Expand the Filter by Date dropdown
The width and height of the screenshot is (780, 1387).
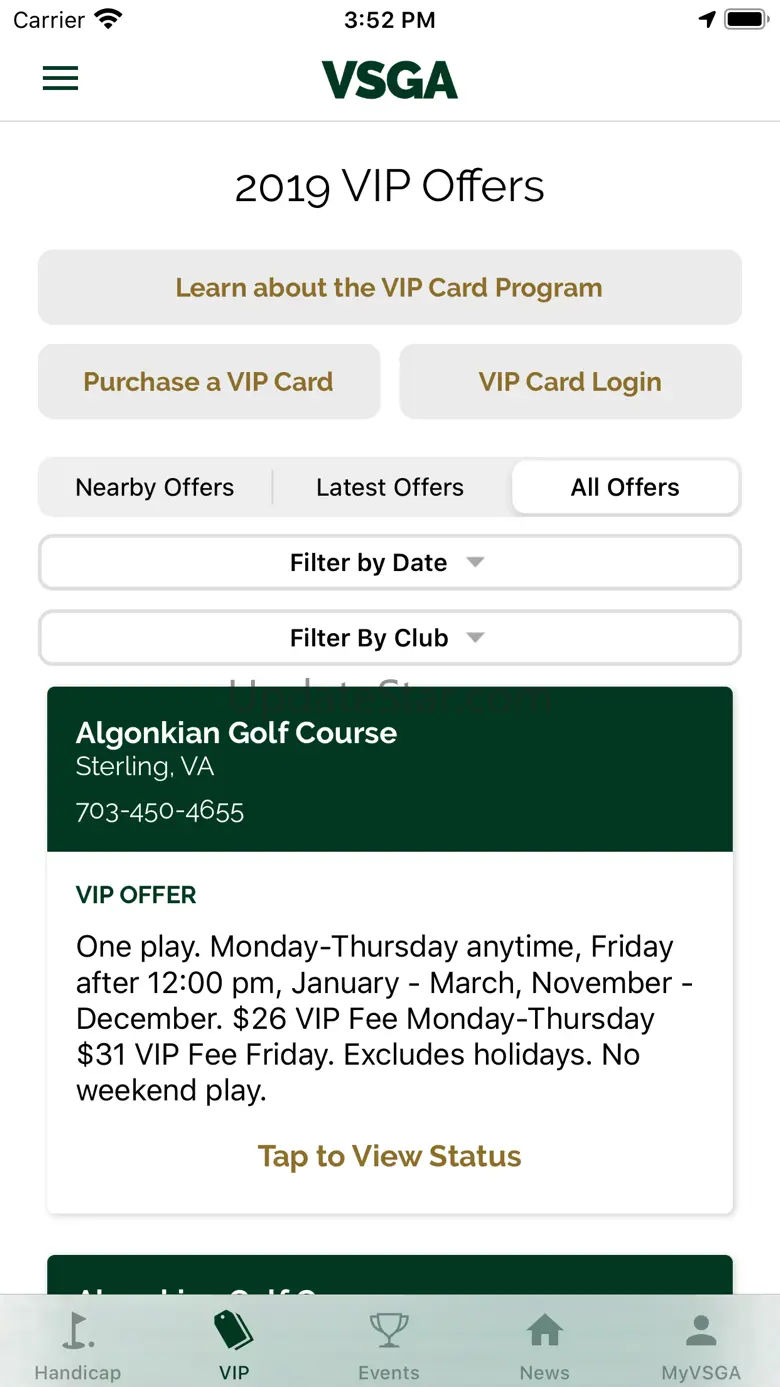[390, 563]
